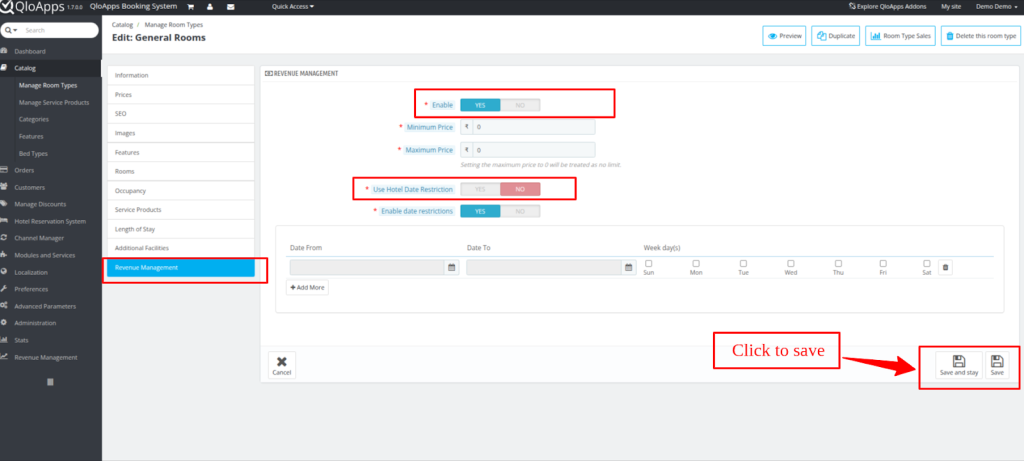
Task: Check the Wed weekday checkbox
Action: coord(790,263)
